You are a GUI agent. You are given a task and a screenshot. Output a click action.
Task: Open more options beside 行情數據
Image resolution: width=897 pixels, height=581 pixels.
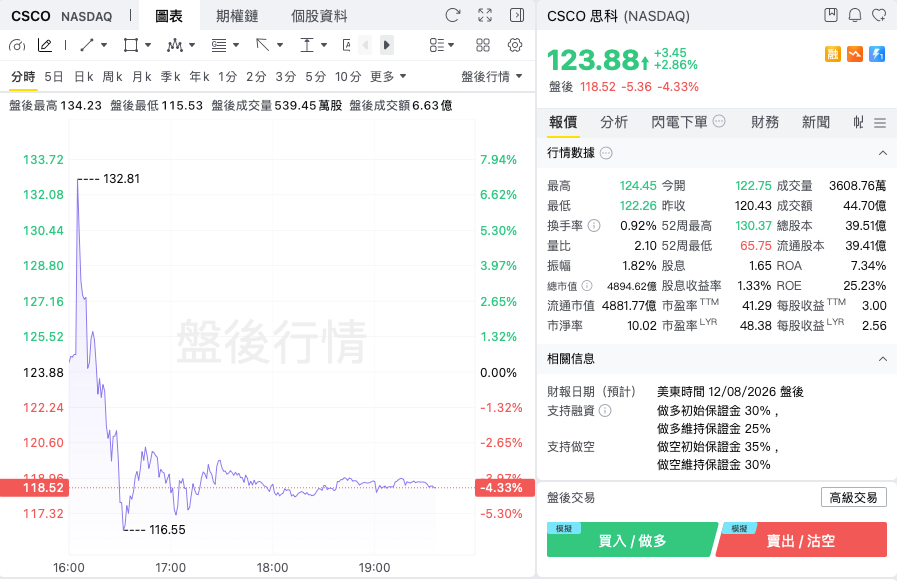click(x=606, y=153)
